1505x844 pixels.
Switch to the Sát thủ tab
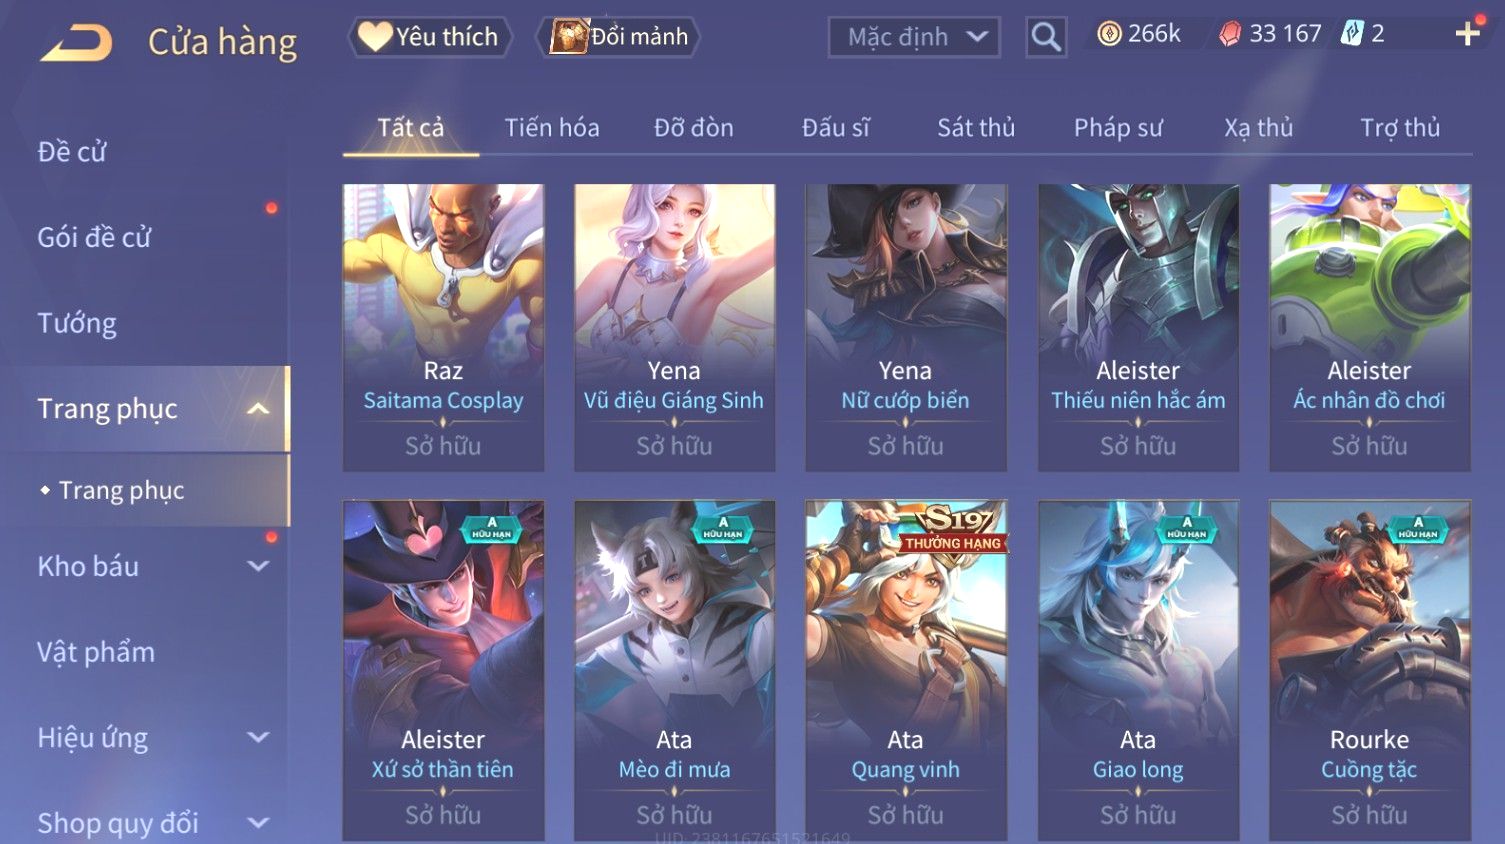976,128
